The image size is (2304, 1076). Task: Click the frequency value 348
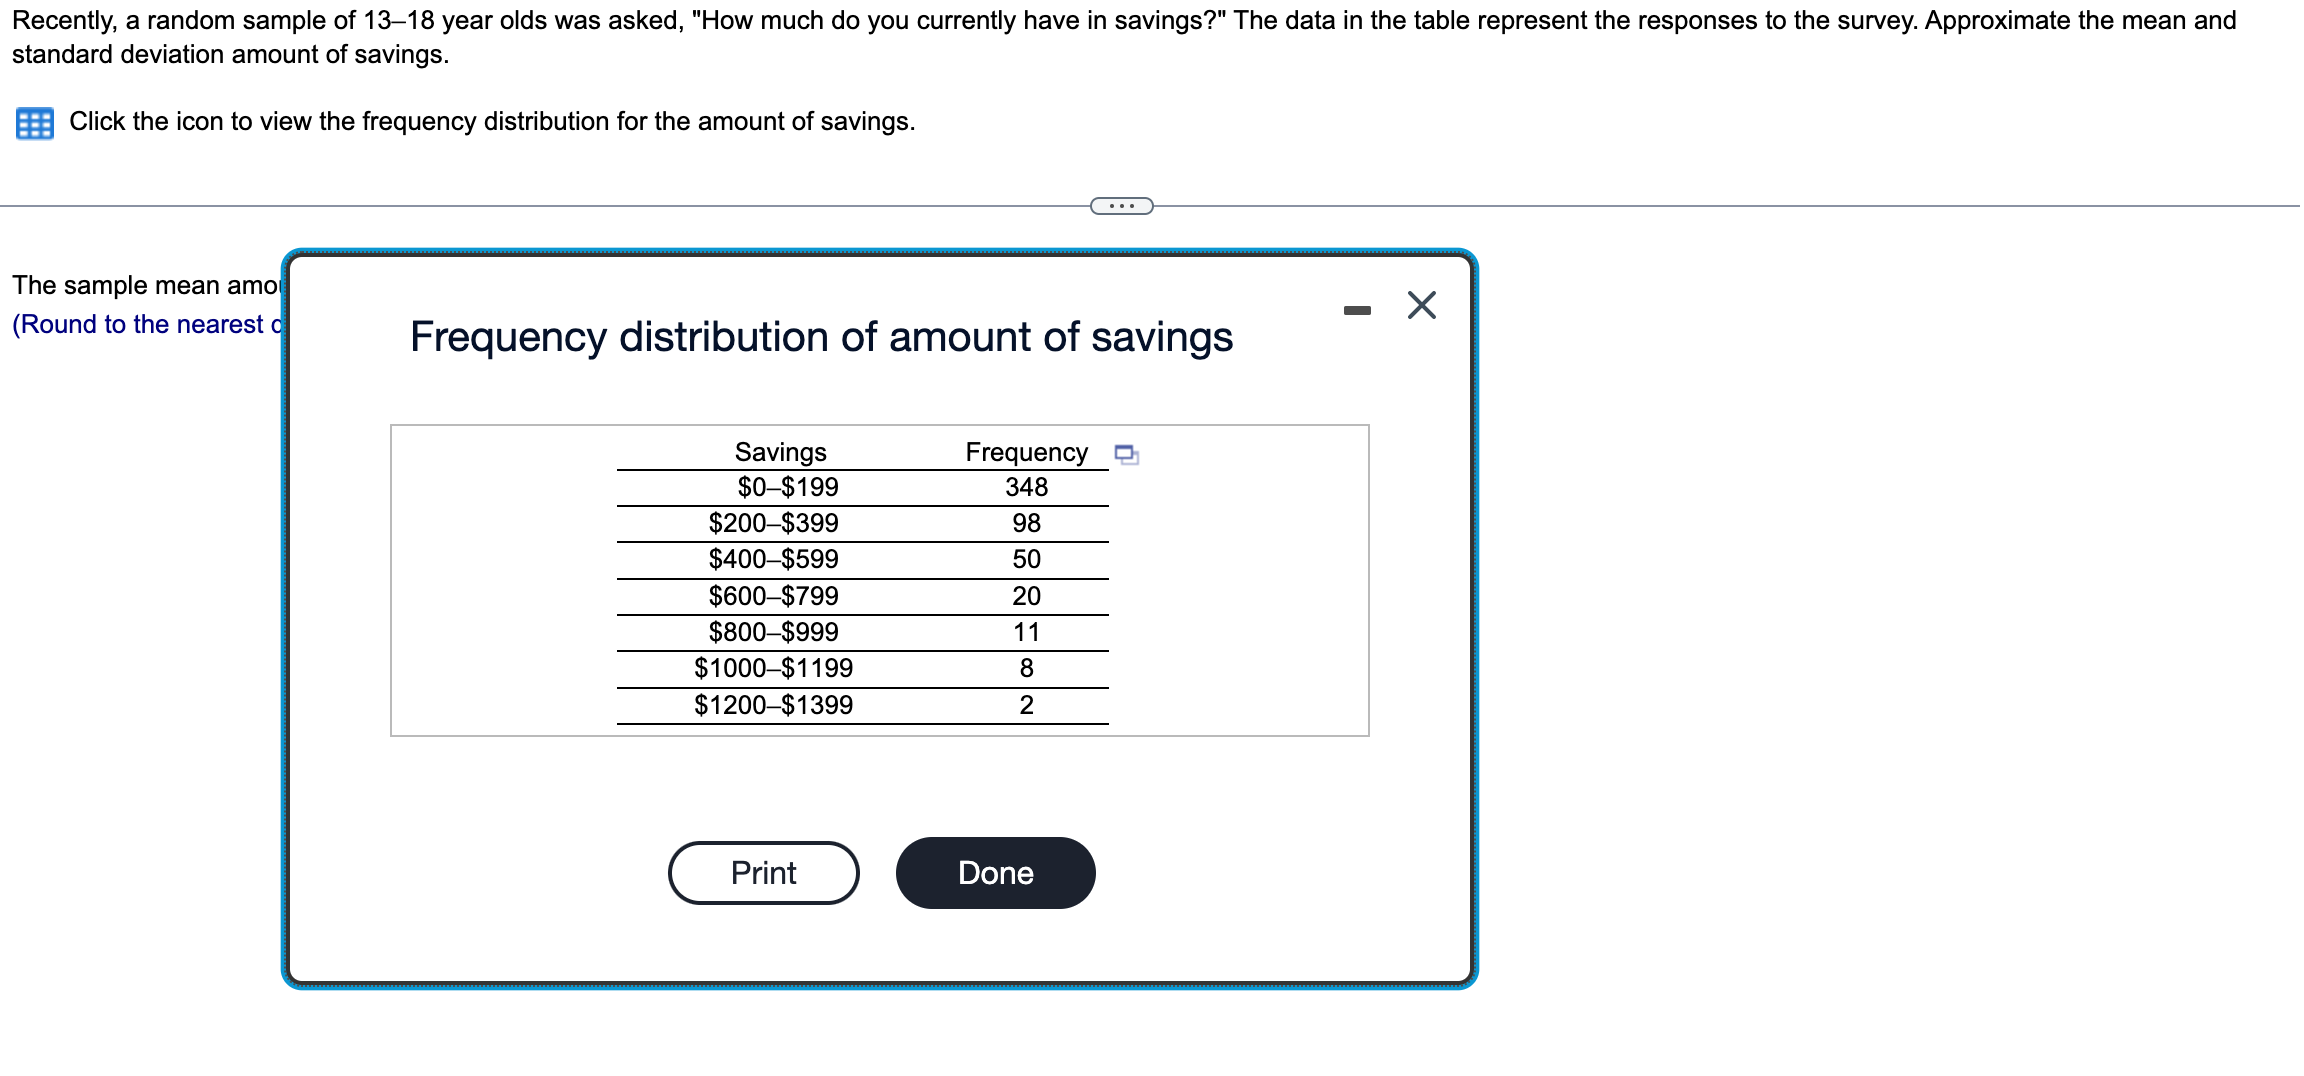tap(1027, 487)
